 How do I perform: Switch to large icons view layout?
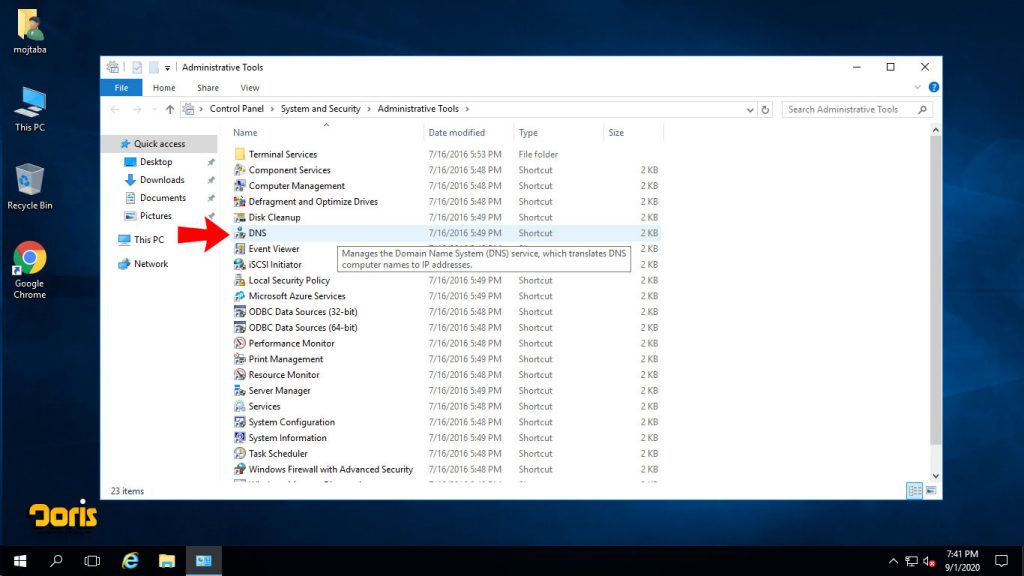(931, 490)
